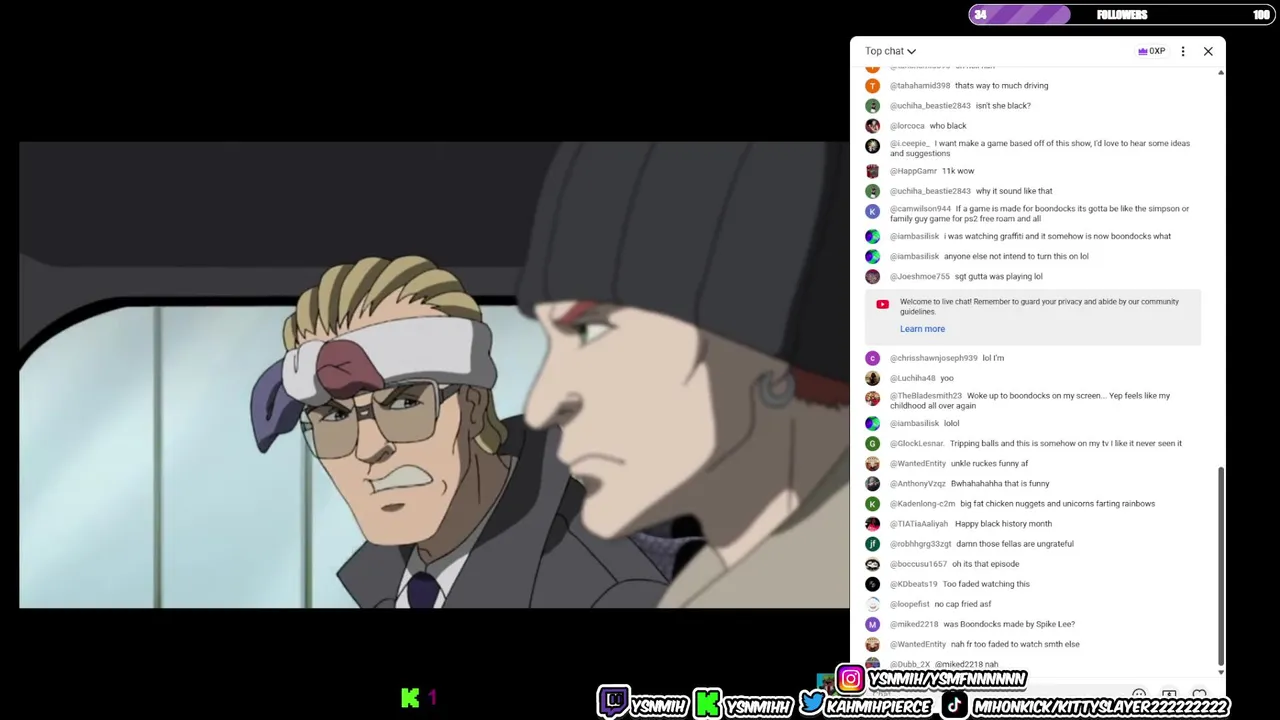This screenshot has width=1280, height=720.
Task: Click the message 'sgt gutta was playing lol'
Action: point(998,277)
